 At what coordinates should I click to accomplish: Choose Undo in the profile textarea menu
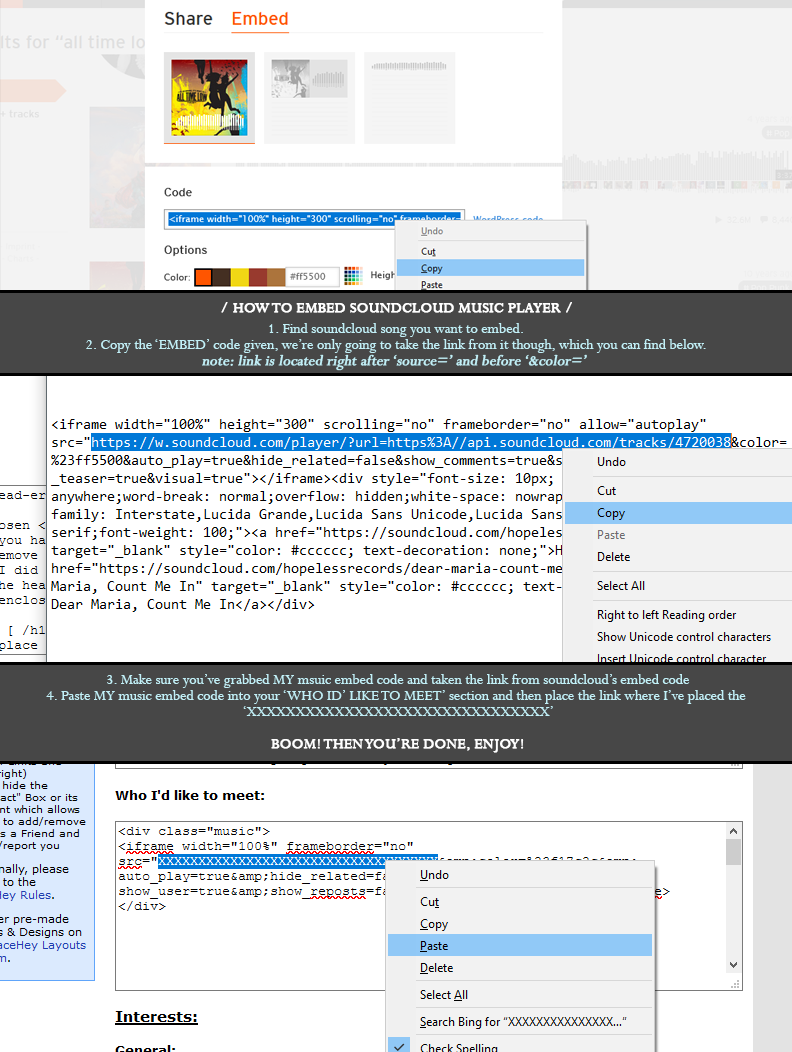click(520, 875)
